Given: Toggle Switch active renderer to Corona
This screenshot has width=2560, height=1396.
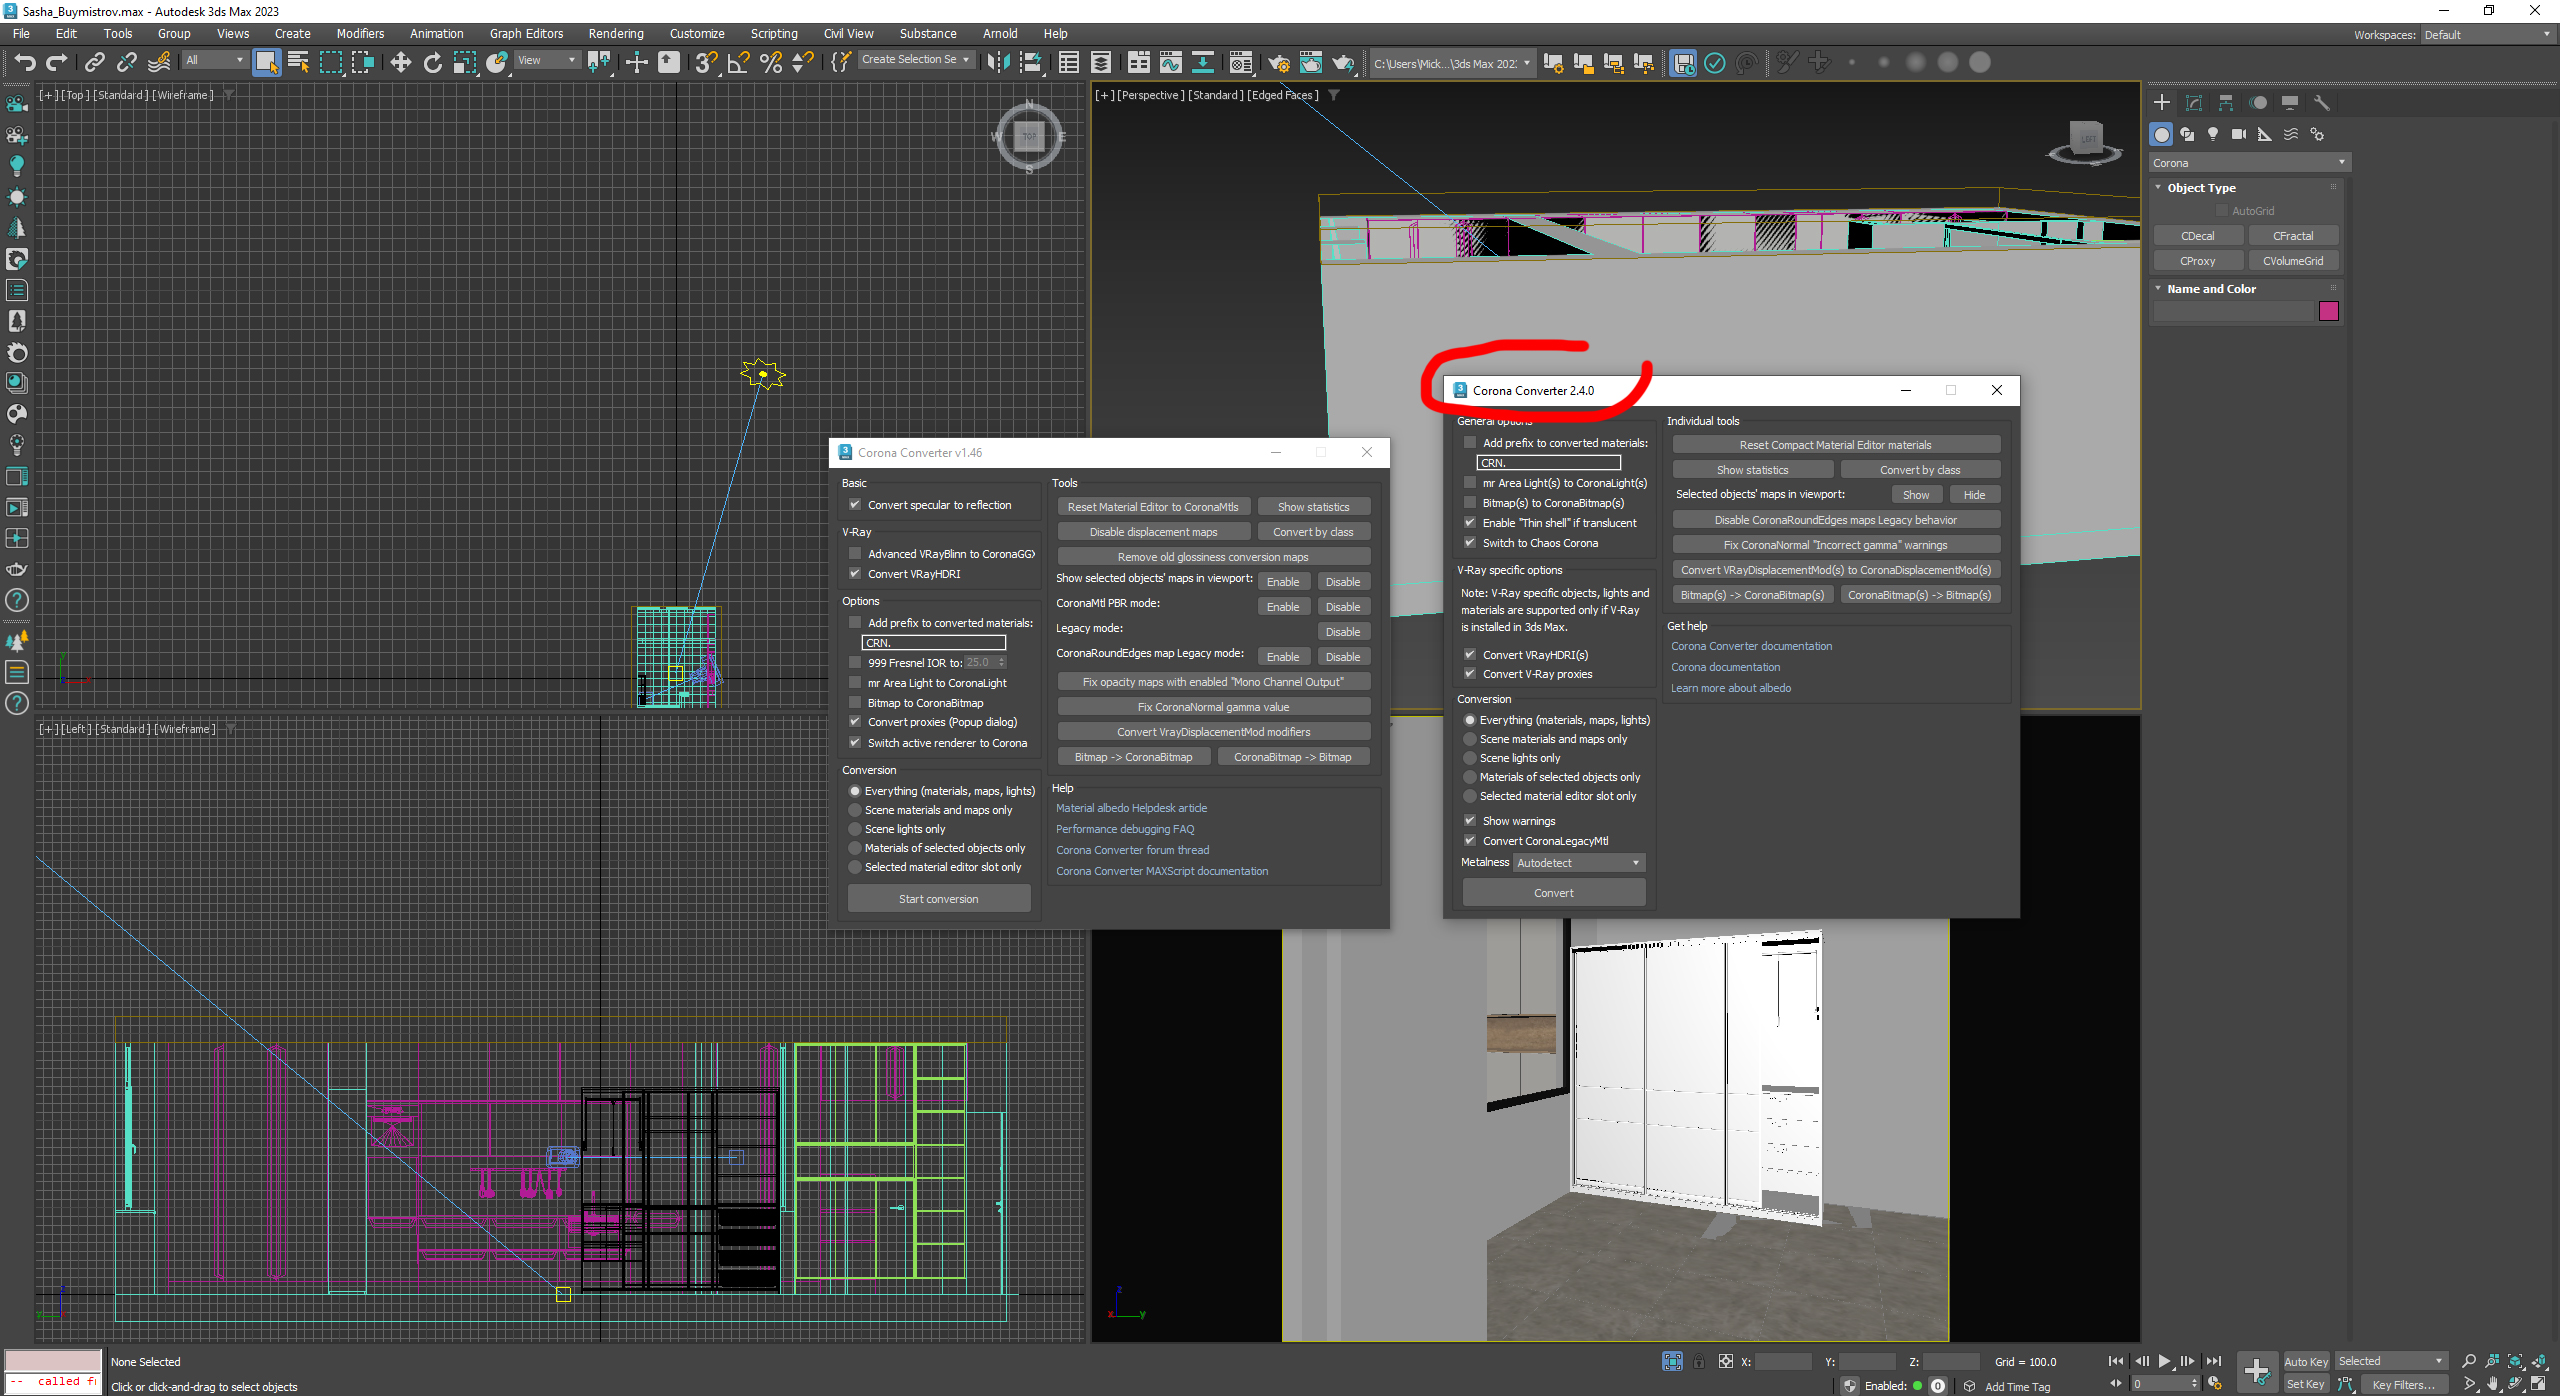Looking at the screenshot, I should coord(855,743).
